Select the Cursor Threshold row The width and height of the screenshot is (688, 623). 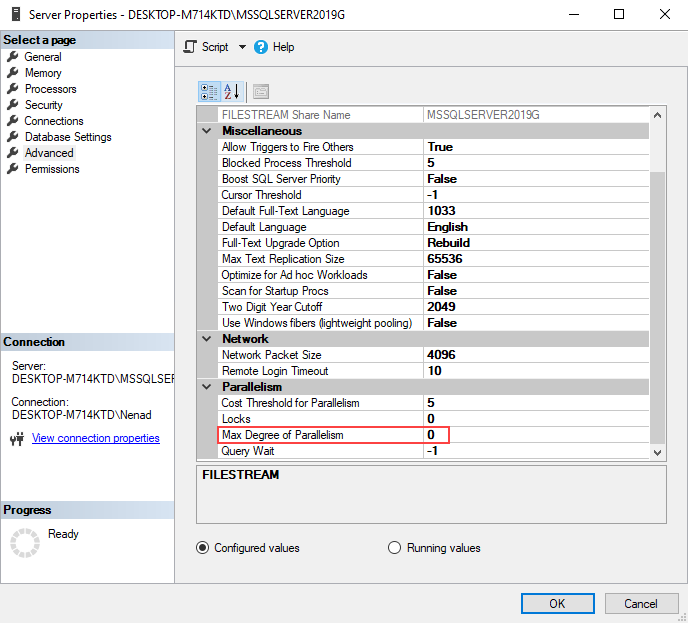pos(433,195)
